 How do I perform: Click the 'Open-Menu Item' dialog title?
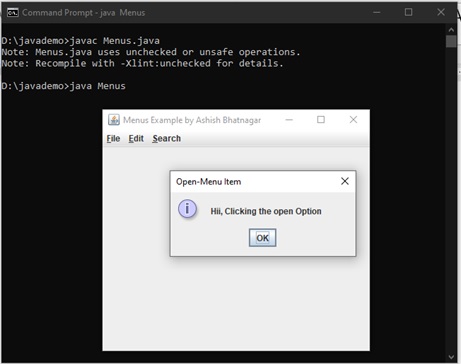click(208, 182)
